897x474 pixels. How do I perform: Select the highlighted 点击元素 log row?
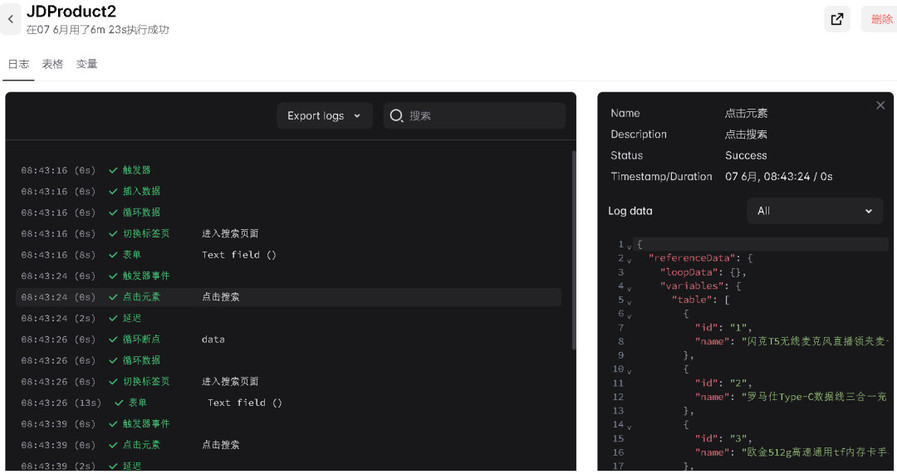(288, 297)
